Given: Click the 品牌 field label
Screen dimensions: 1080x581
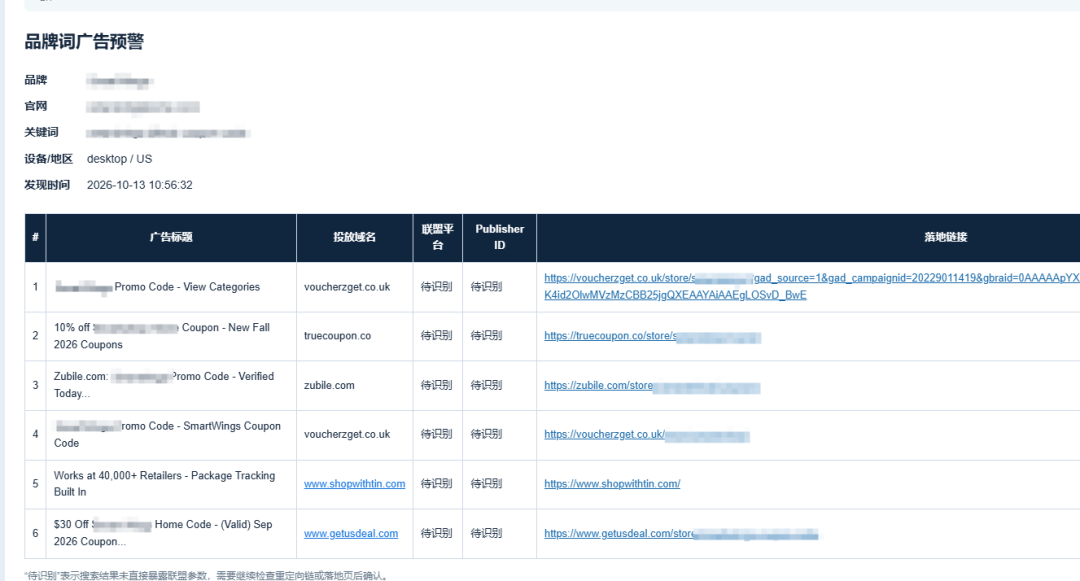Looking at the screenshot, I should coord(36,80).
